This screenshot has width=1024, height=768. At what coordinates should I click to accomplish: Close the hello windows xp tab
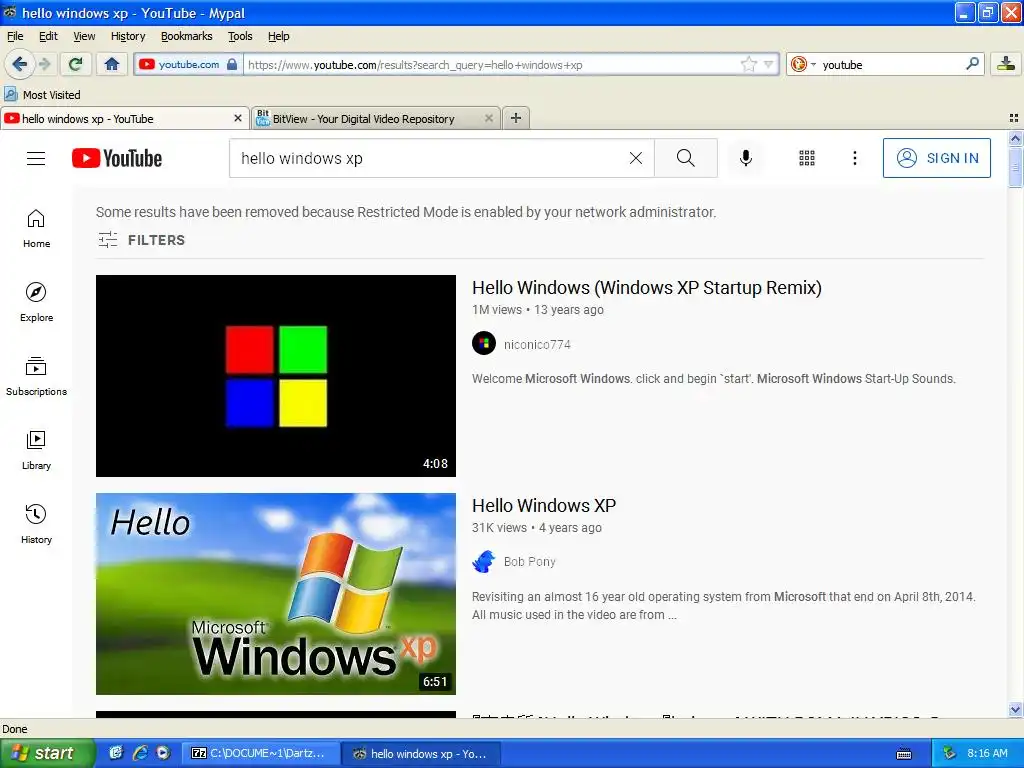(x=238, y=118)
